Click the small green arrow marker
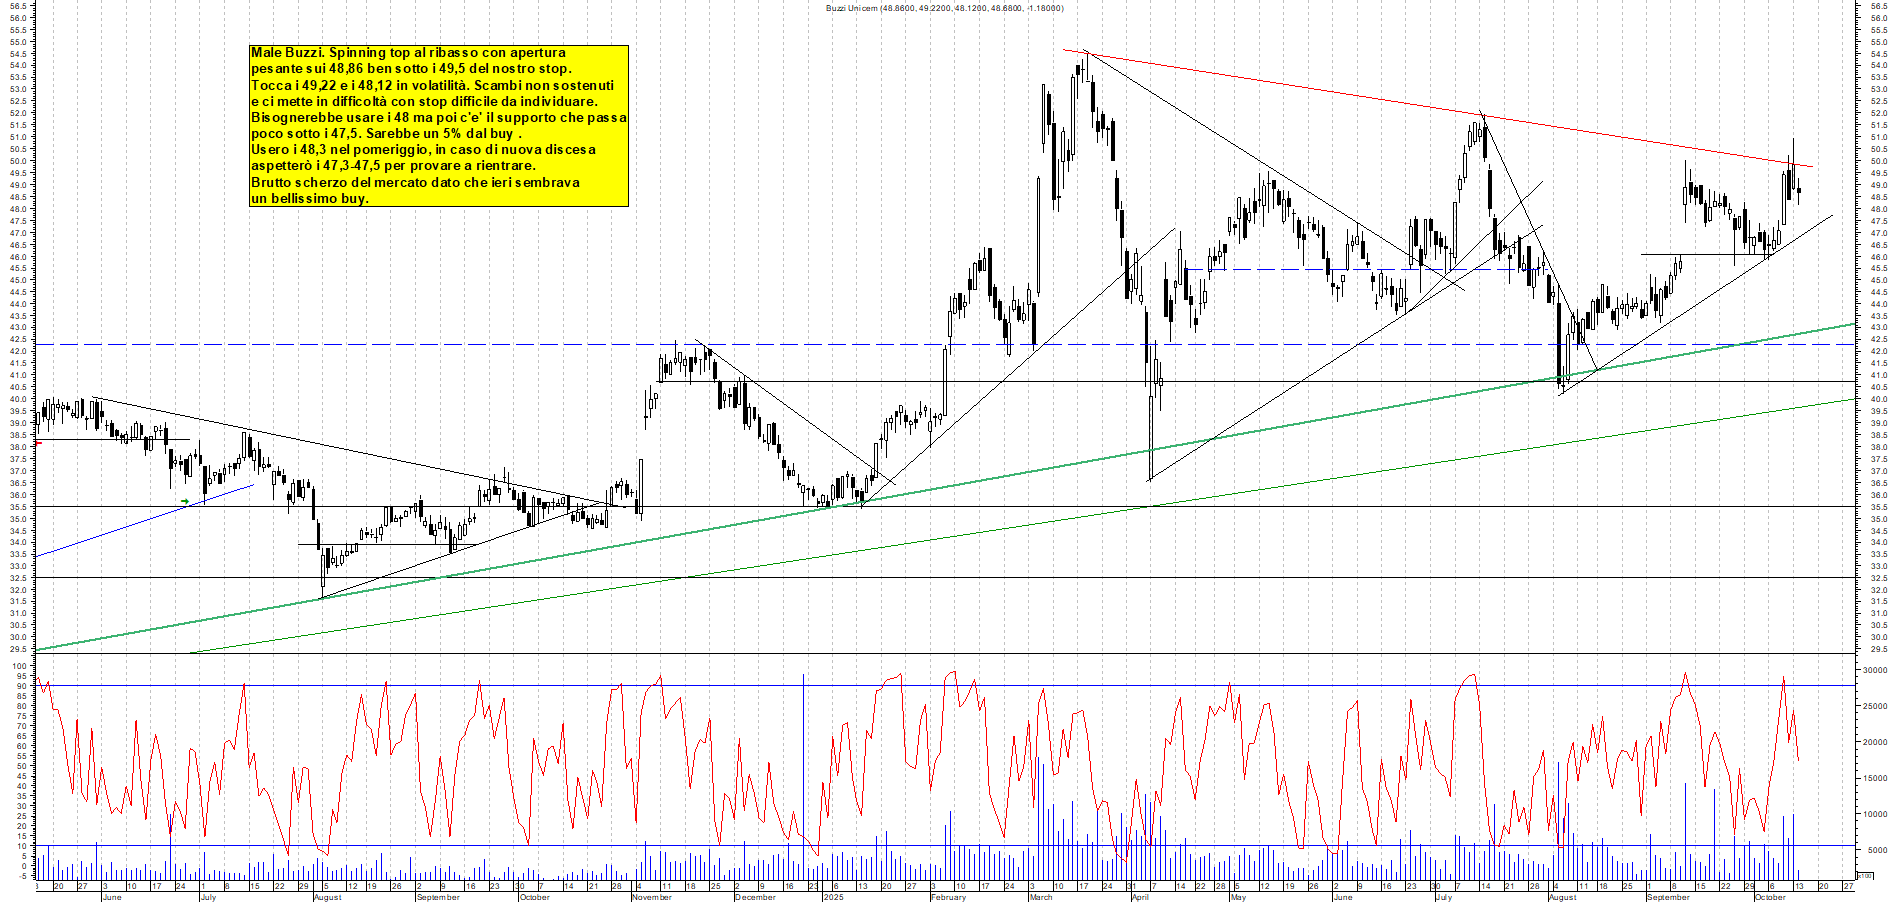Viewport: 1890px width, 902px height. (x=185, y=501)
